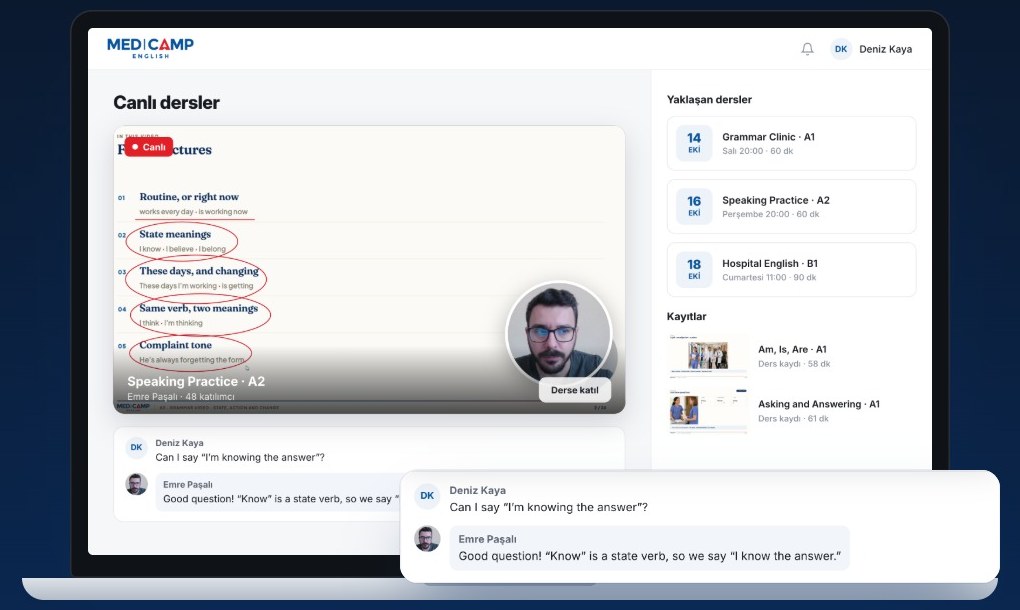This screenshot has width=1020, height=610.
Task: Click "Salı 20:00 · 60 dk" schedule text
Action: coord(757,151)
